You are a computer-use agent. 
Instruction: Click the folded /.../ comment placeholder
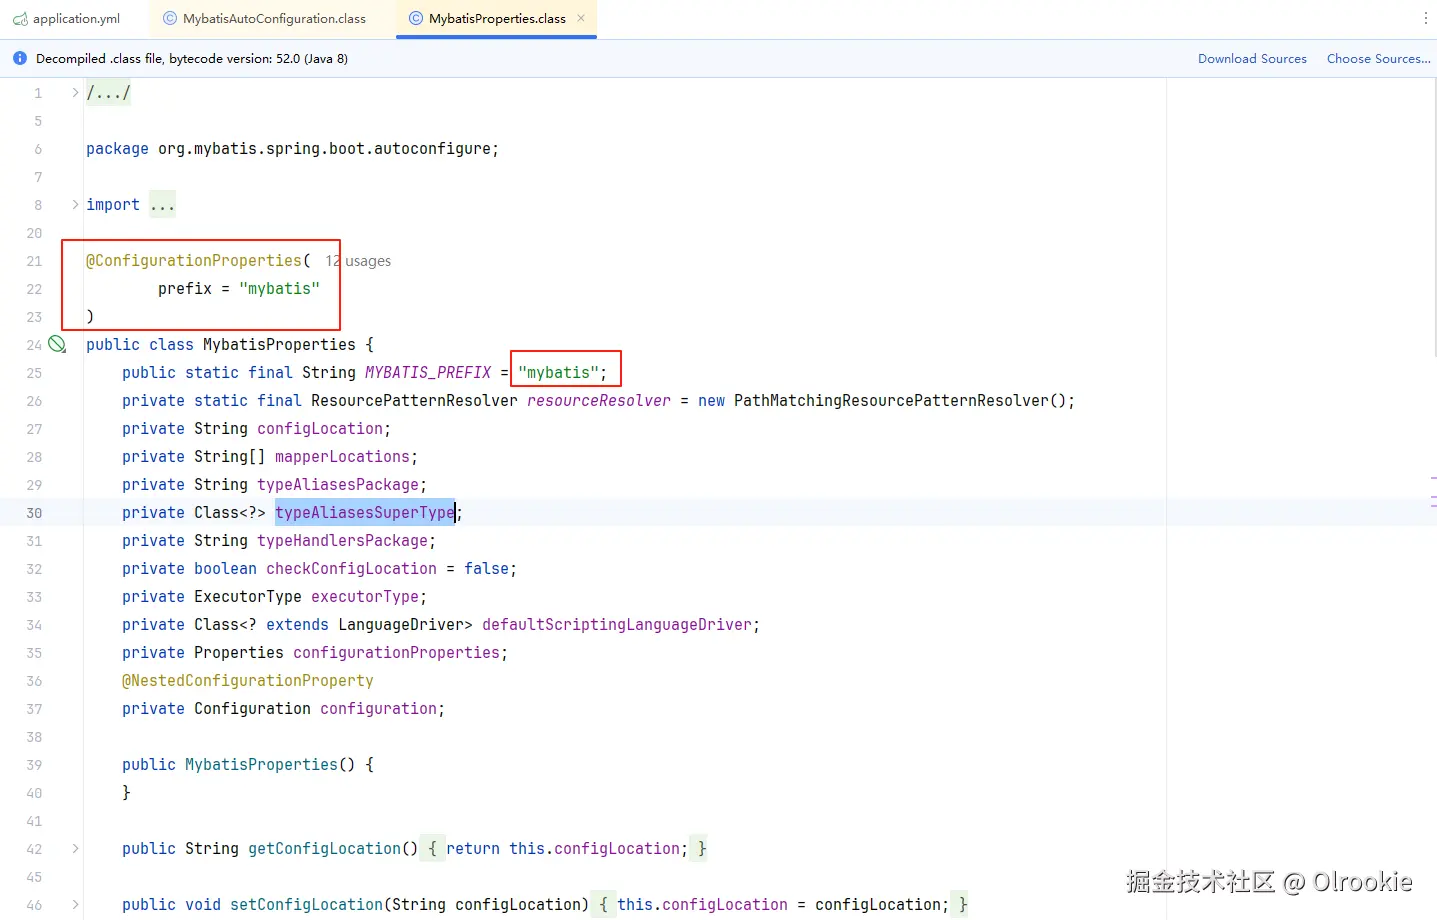[x=108, y=93]
